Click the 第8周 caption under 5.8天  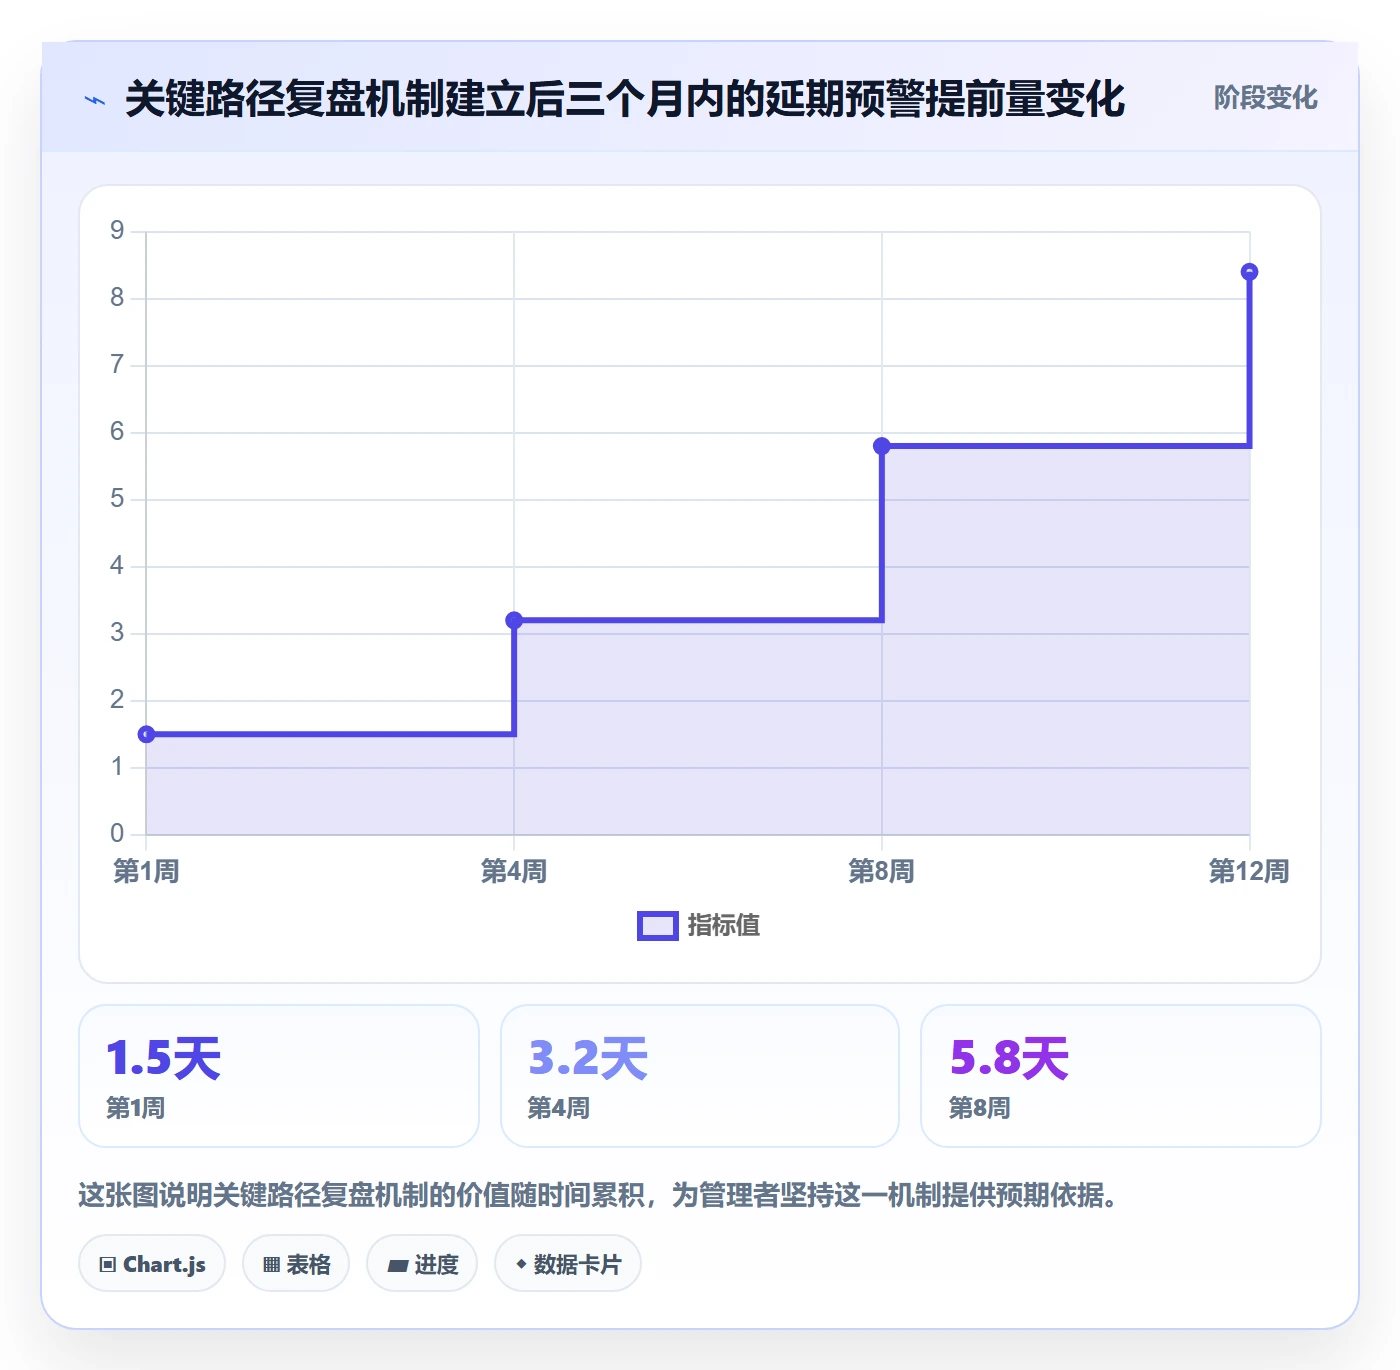[980, 1108]
